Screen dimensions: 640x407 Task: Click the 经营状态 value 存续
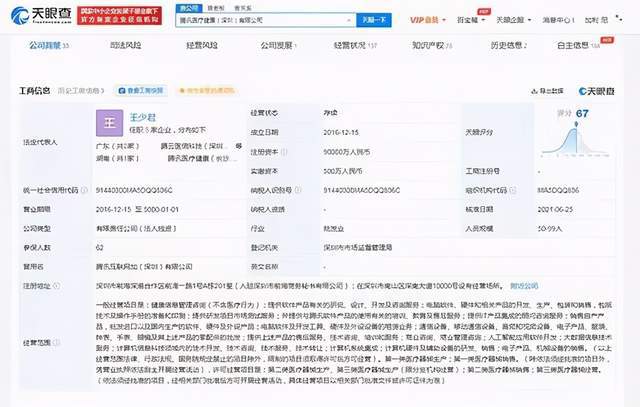pyautogui.click(x=331, y=113)
